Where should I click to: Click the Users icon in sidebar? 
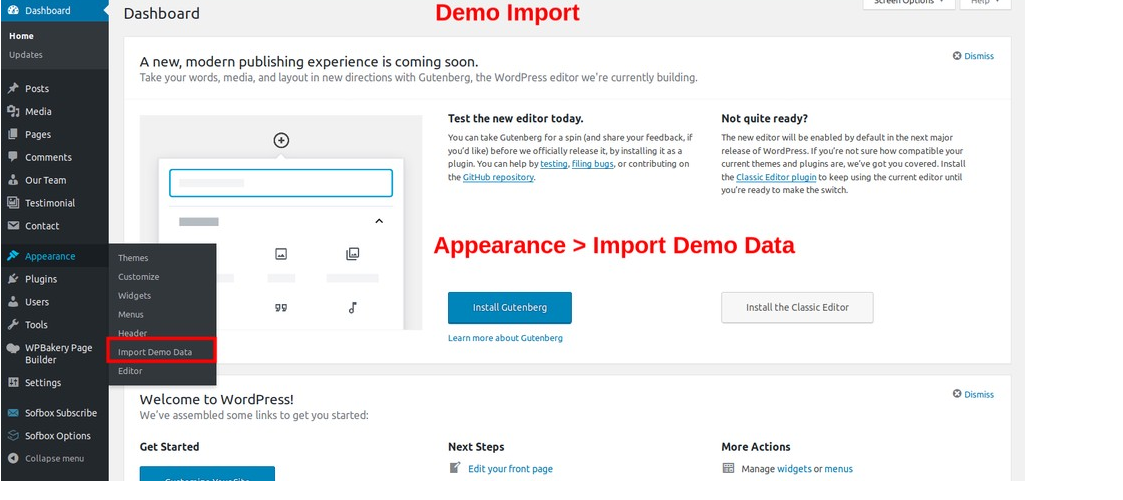(x=13, y=302)
